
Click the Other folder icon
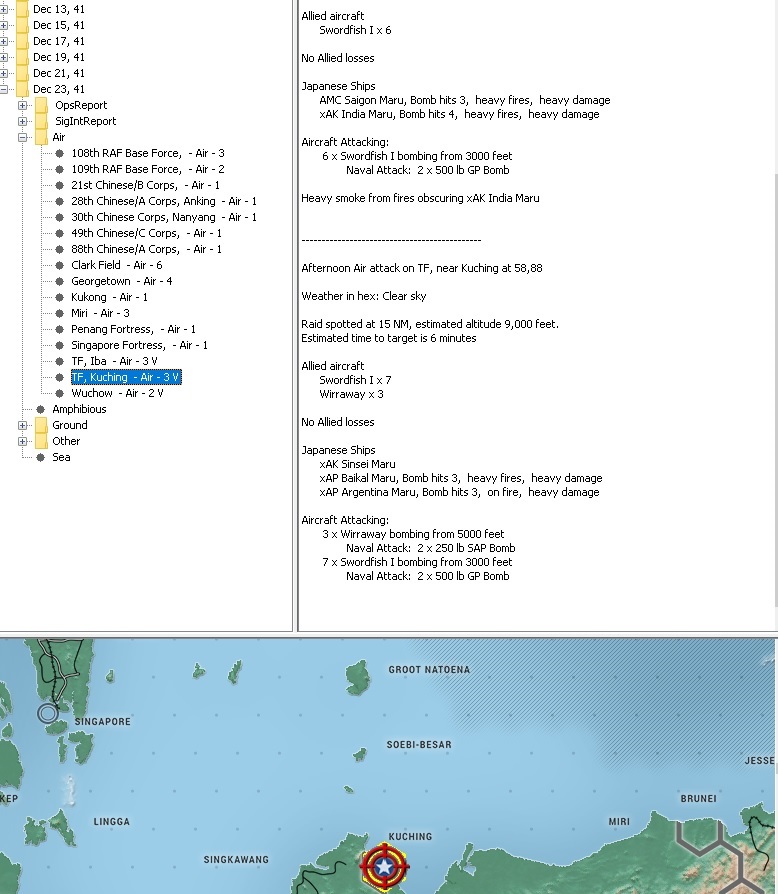(41, 441)
